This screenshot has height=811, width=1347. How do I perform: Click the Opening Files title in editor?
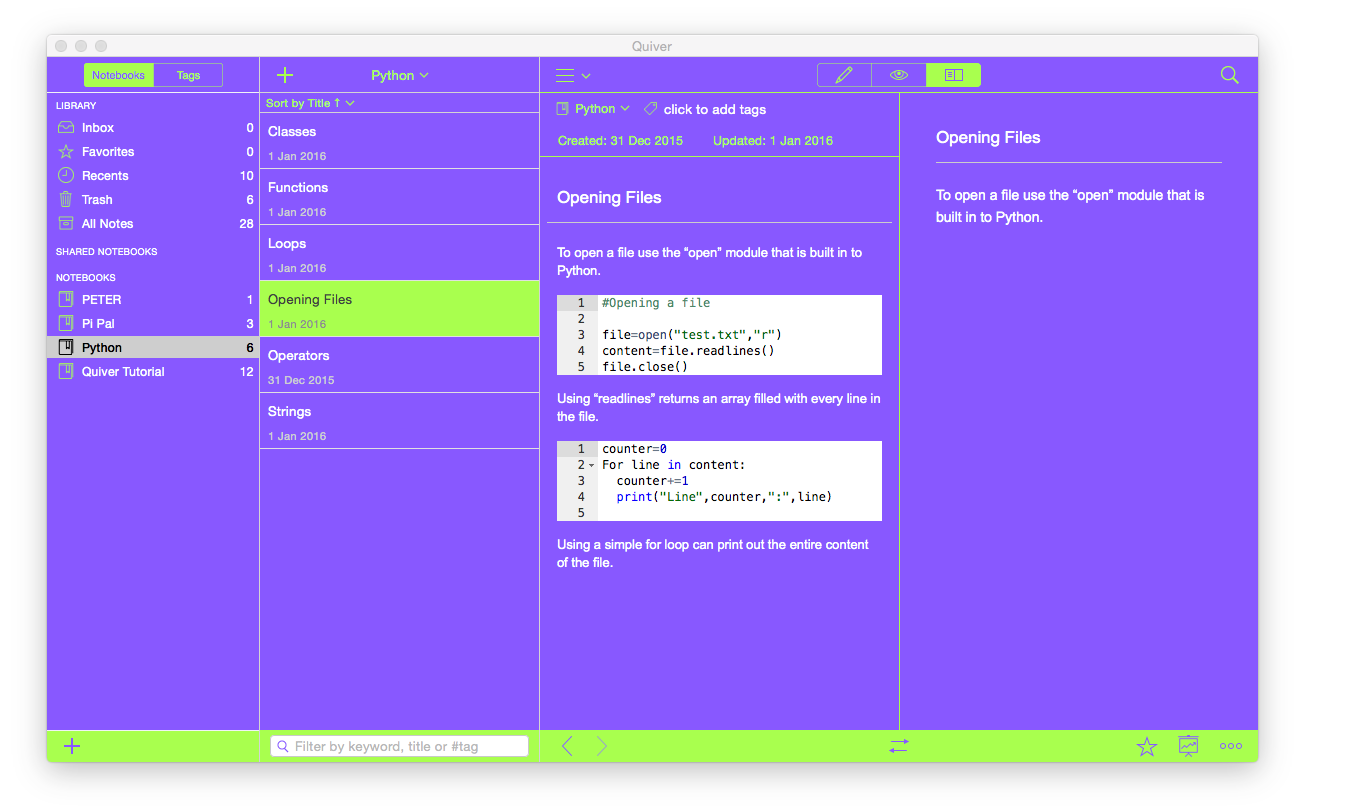(609, 197)
